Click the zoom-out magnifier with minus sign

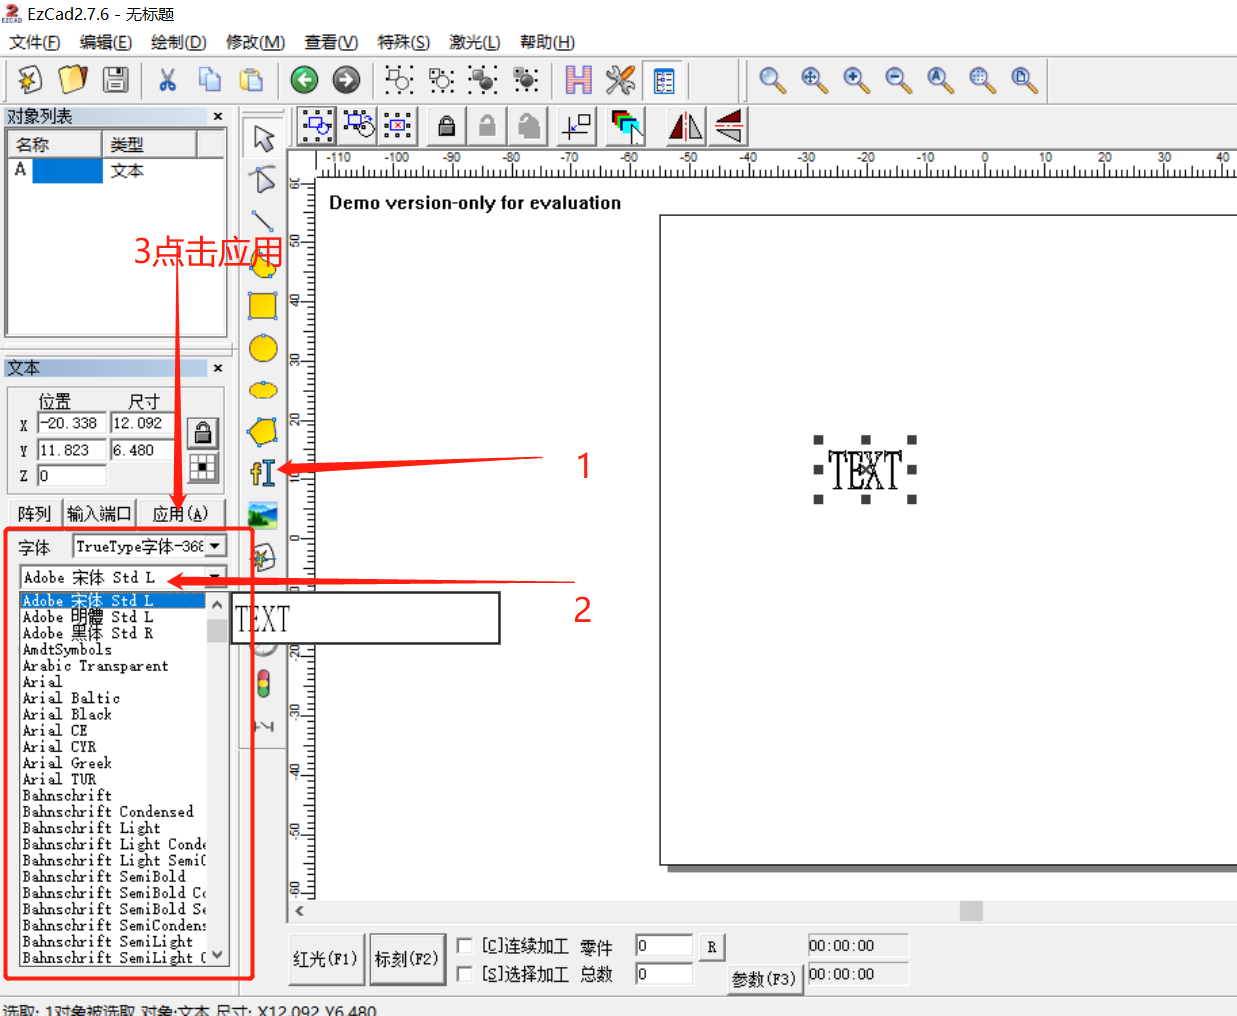[898, 80]
